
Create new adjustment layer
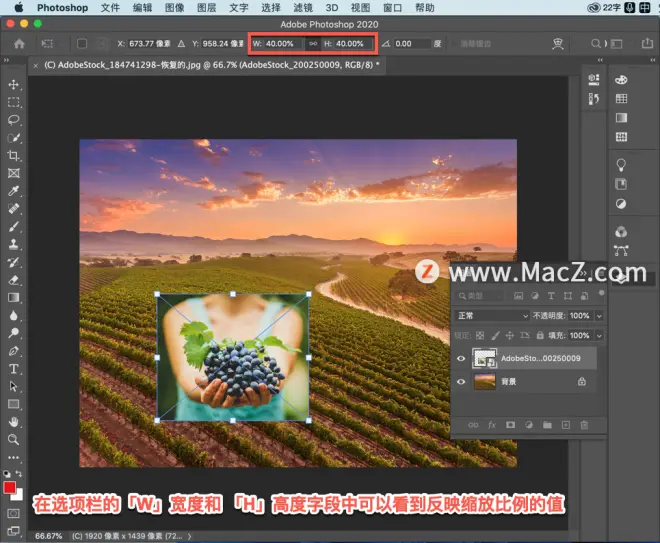click(x=529, y=425)
